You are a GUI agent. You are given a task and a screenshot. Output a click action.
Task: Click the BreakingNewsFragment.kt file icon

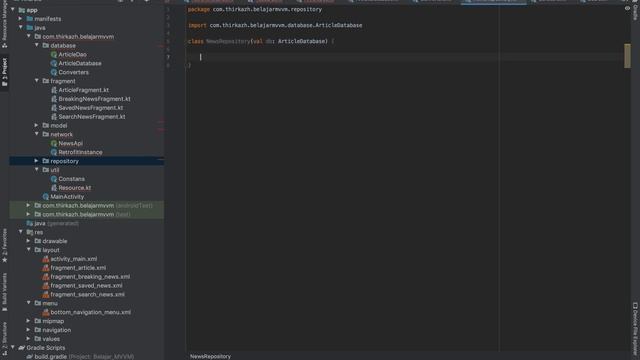pyautogui.click(x=54, y=99)
